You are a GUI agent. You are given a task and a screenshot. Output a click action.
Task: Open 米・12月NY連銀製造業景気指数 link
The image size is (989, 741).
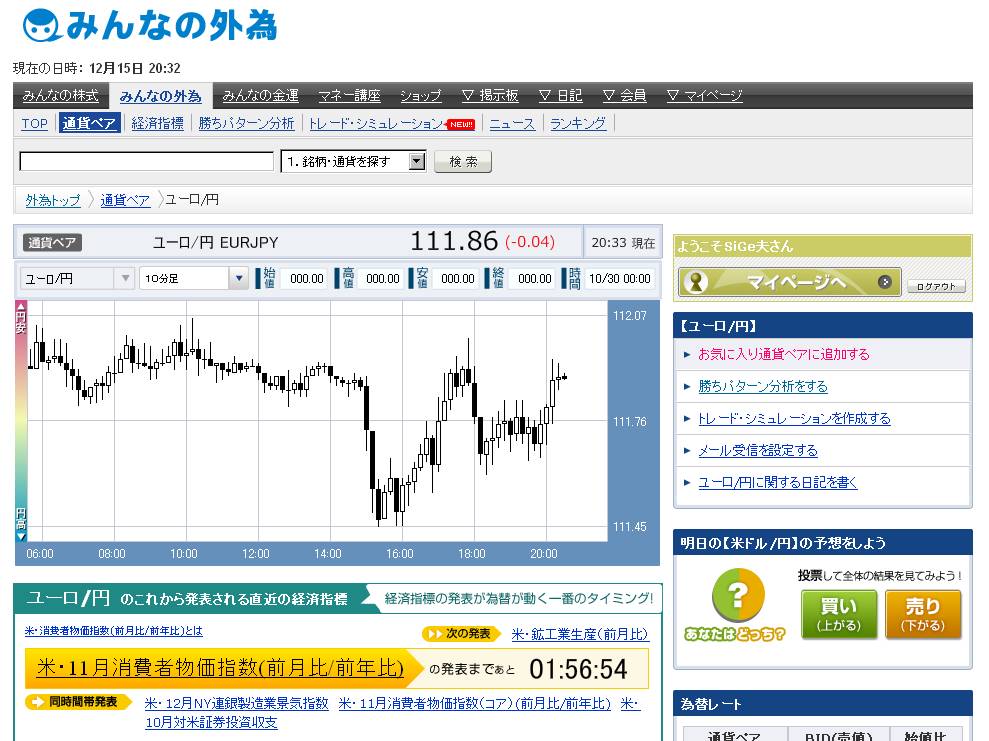click(237, 703)
